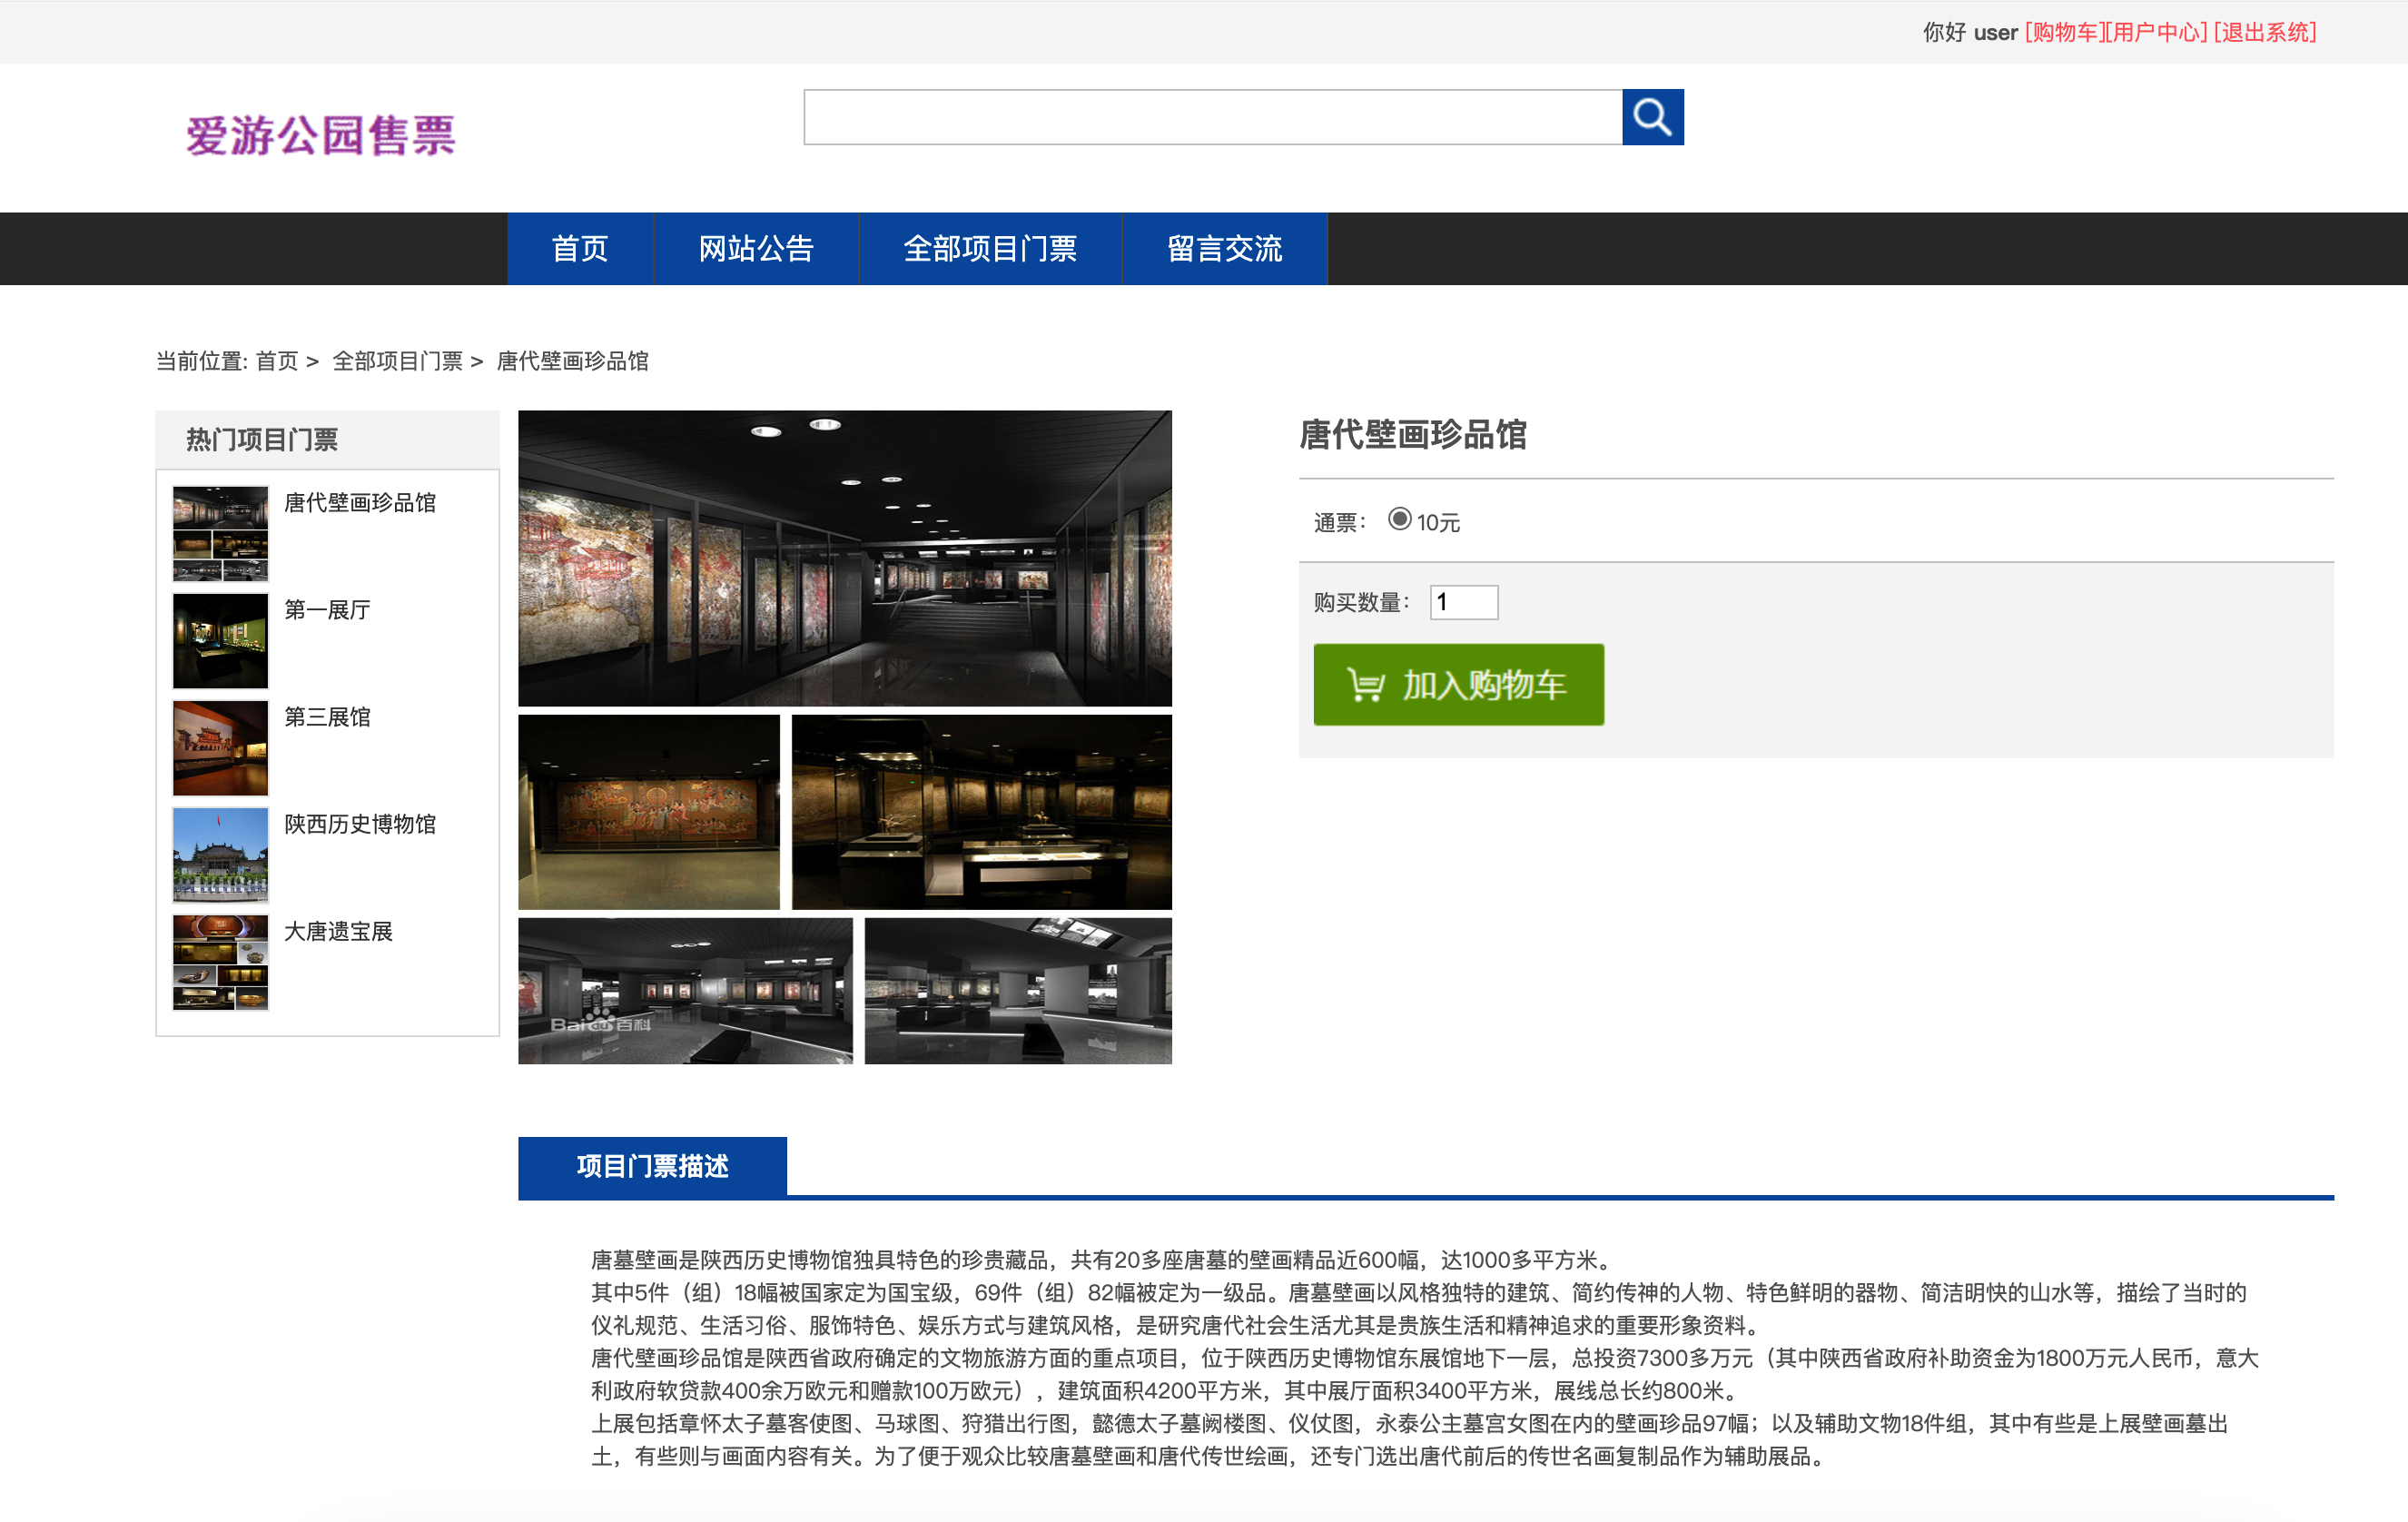Click the search magnifier icon
2408x1522 pixels.
(1652, 116)
